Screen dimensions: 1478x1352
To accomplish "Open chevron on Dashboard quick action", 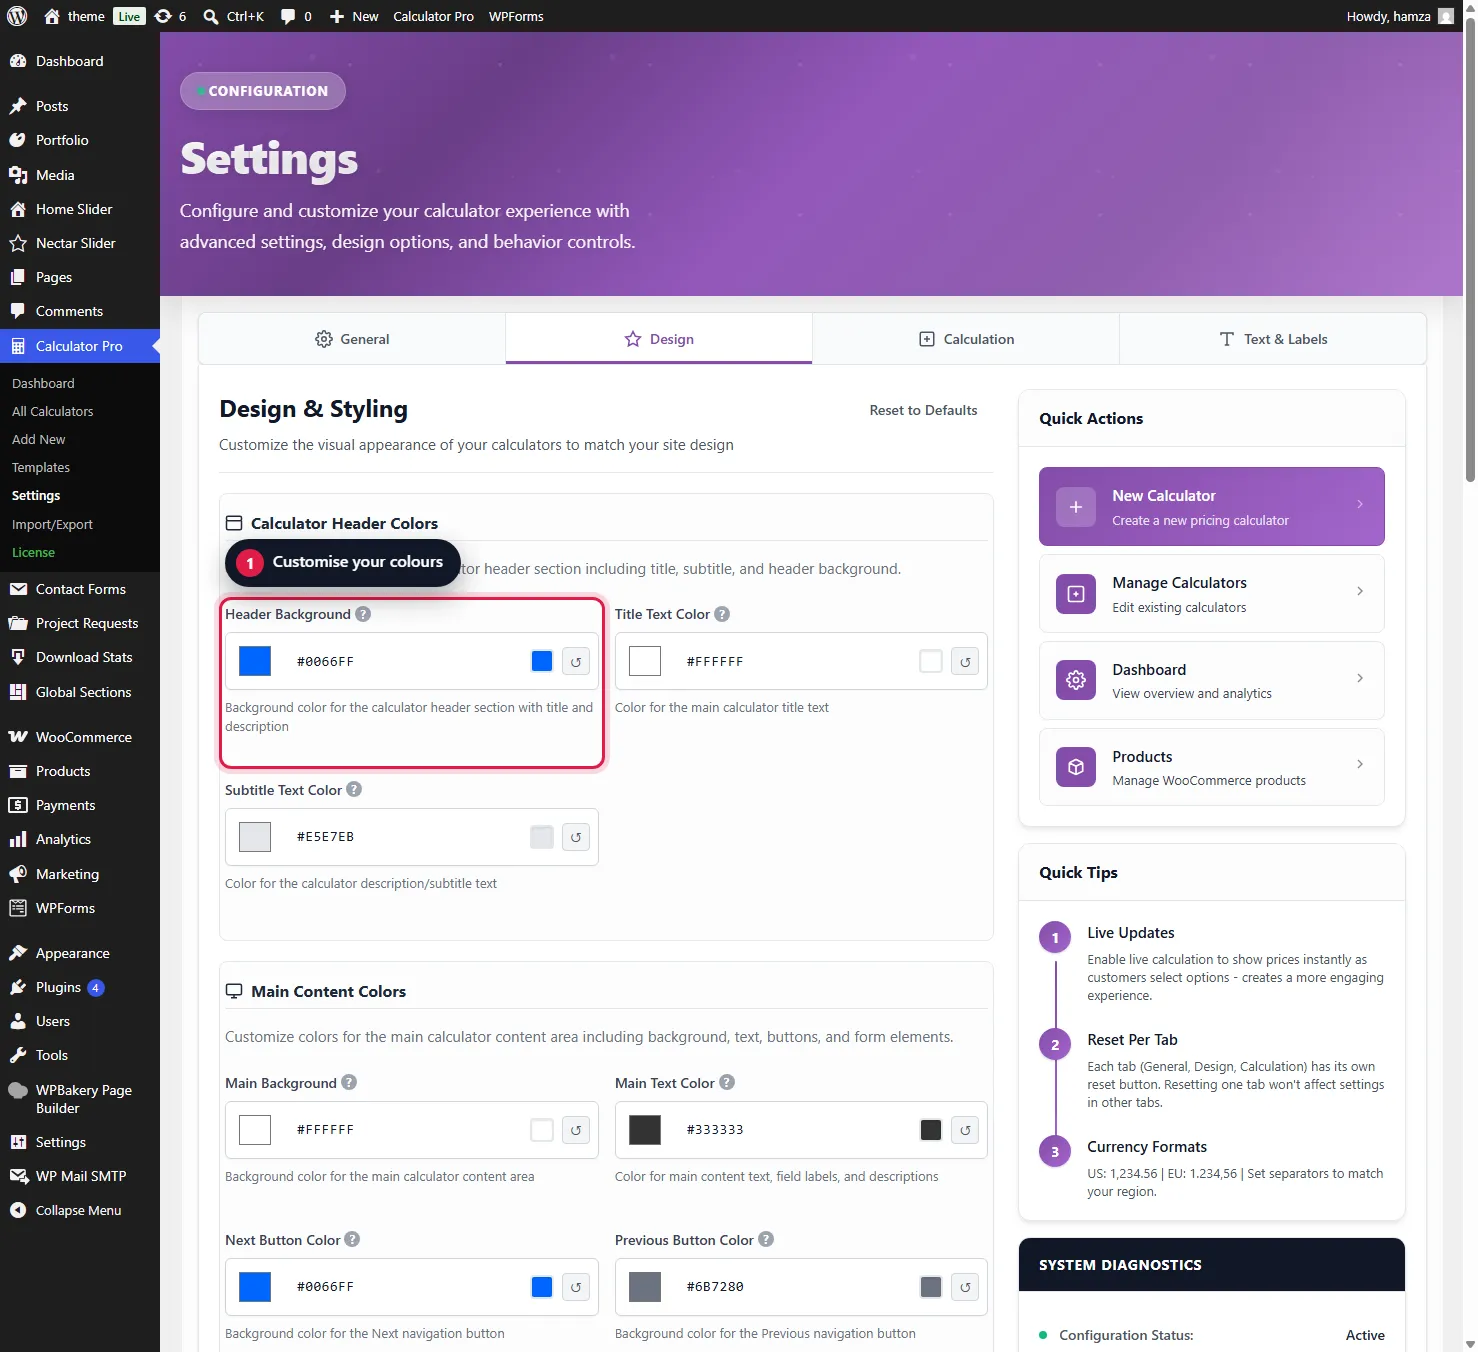I will coord(1360,678).
